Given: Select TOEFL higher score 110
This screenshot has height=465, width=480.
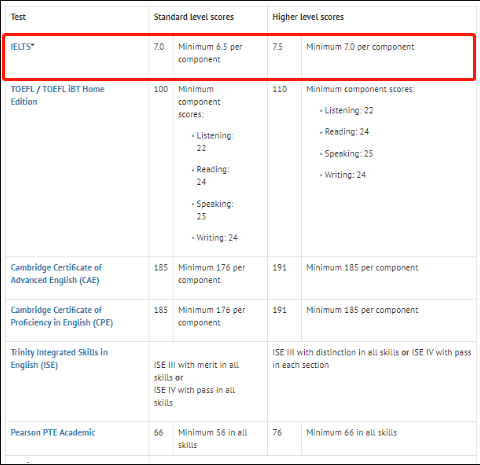Looking at the screenshot, I should point(279,89).
